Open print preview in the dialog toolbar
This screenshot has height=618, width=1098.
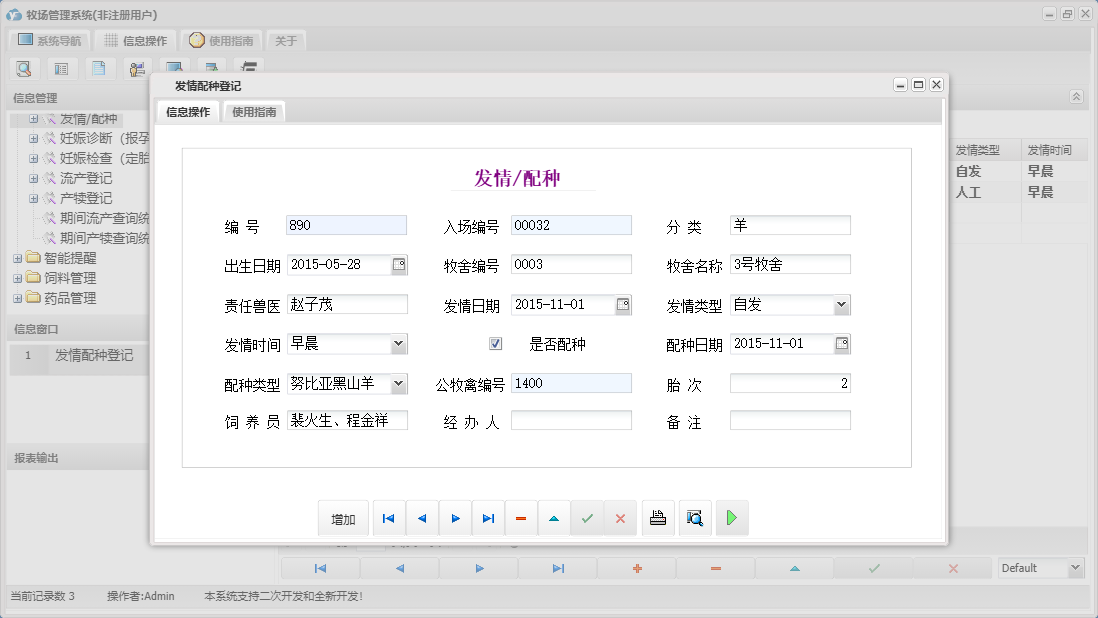coord(695,518)
